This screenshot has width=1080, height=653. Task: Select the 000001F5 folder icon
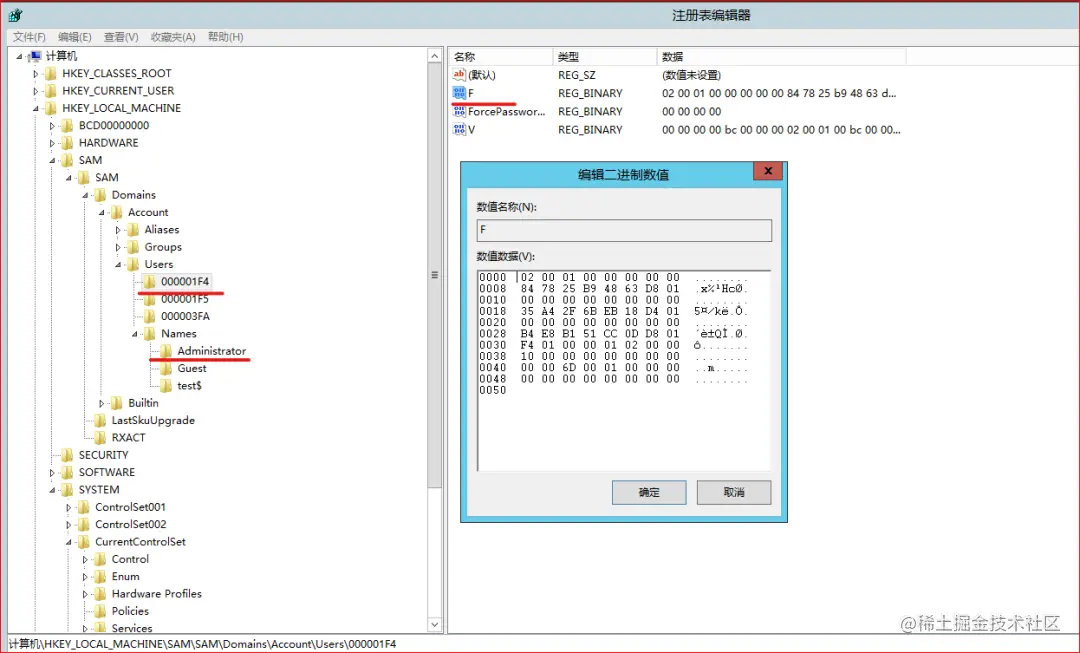coord(149,299)
